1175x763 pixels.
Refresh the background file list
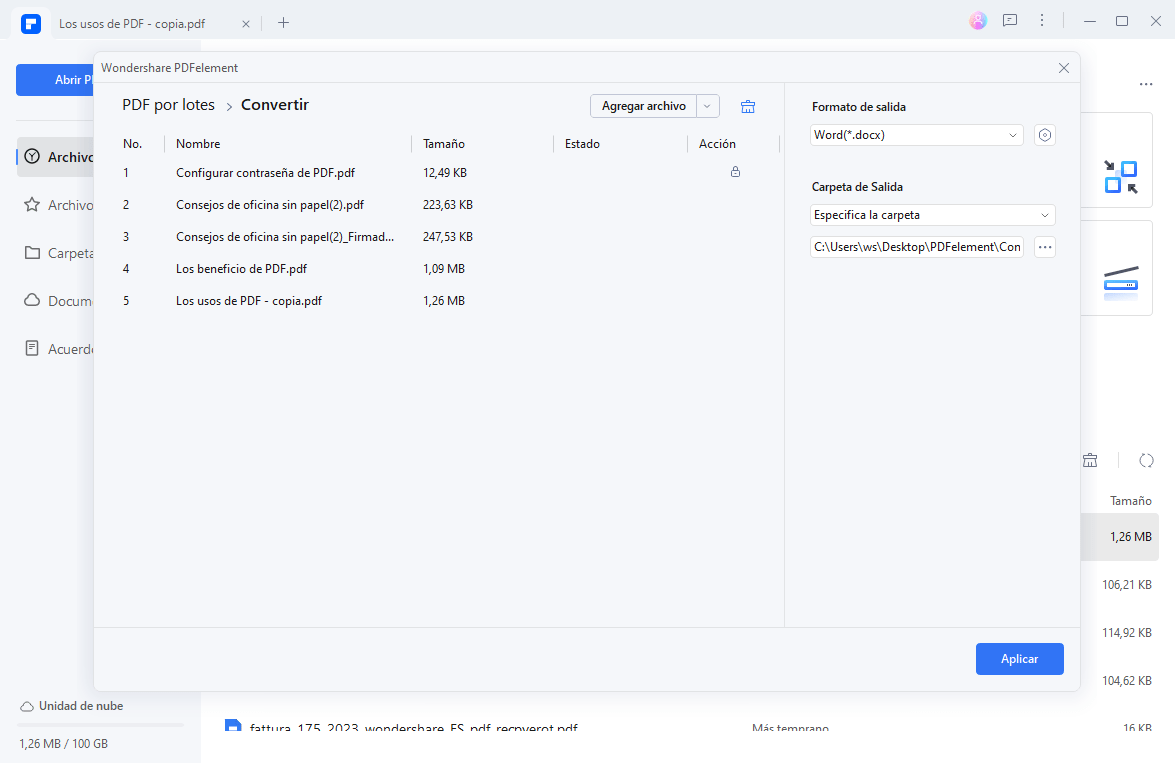(x=1147, y=460)
